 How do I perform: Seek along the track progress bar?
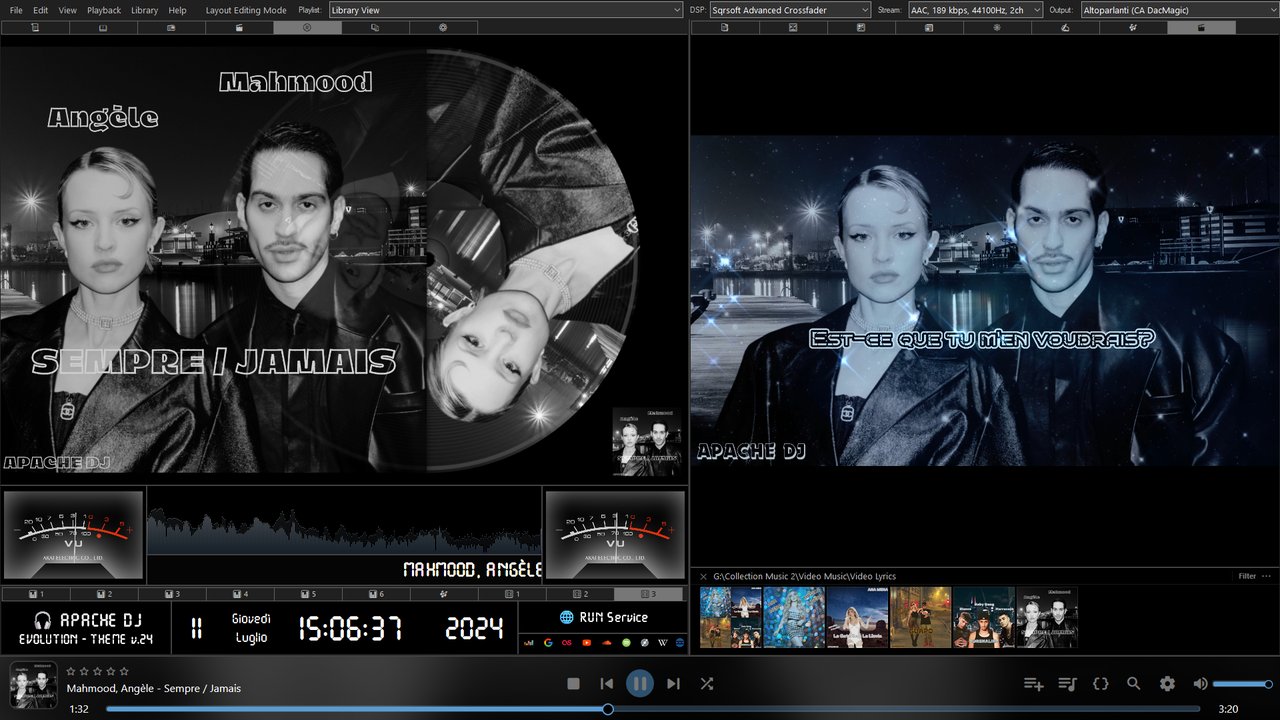pos(655,709)
